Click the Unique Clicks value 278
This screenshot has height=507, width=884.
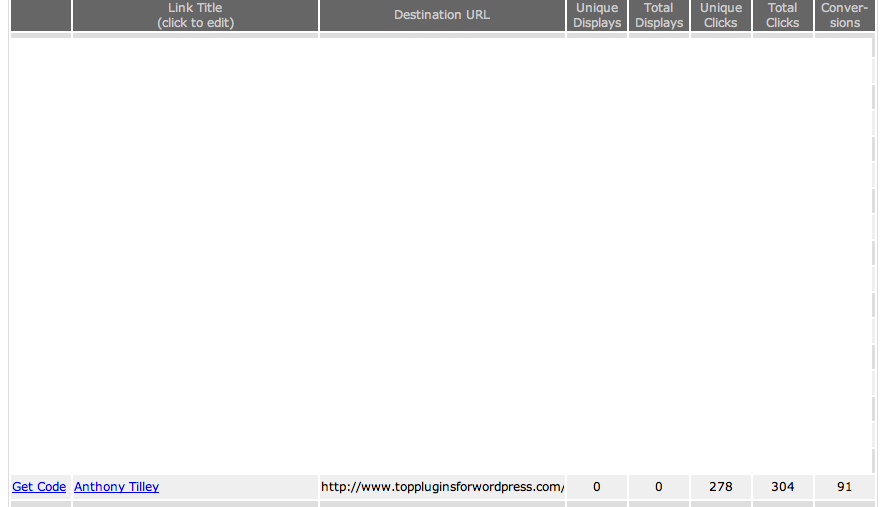[721, 487]
